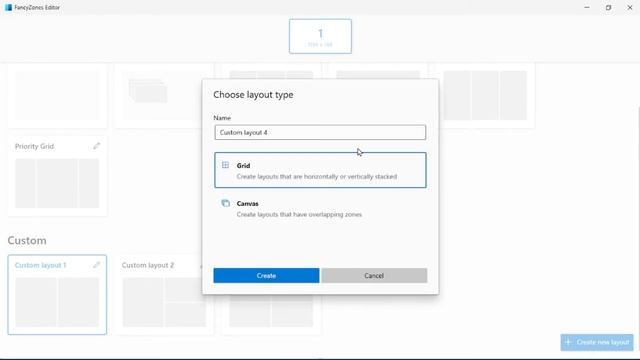
Task: Select the Custom layout 1 card
Action: [x=57, y=295]
